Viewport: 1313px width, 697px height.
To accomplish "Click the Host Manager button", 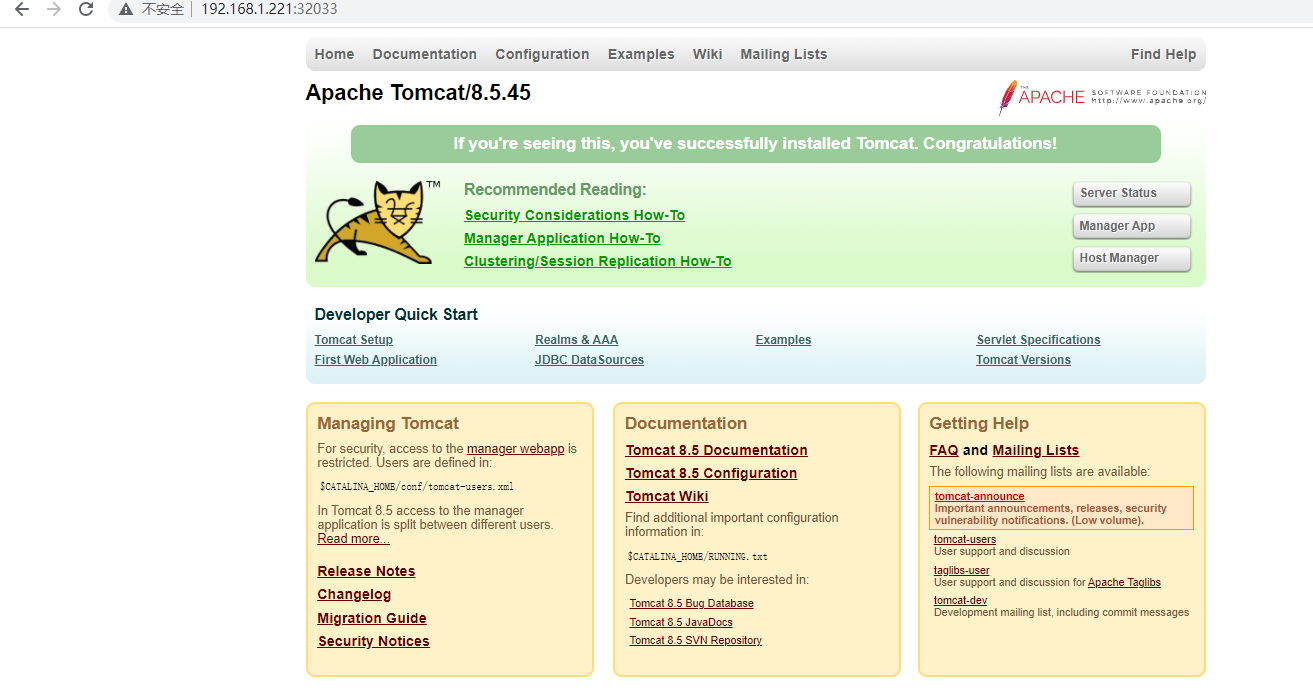I will coord(1132,258).
